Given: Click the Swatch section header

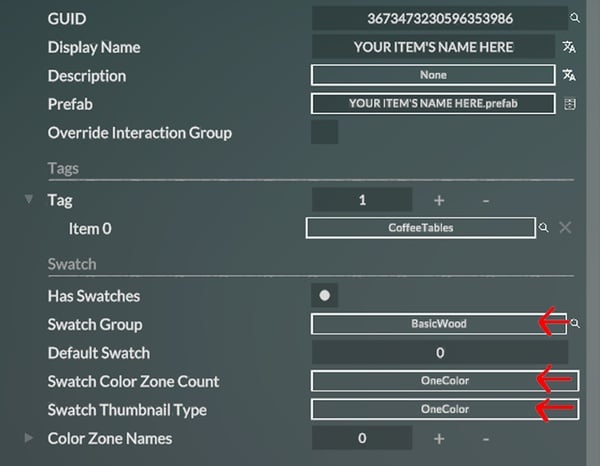Looking at the screenshot, I should (x=72, y=264).
